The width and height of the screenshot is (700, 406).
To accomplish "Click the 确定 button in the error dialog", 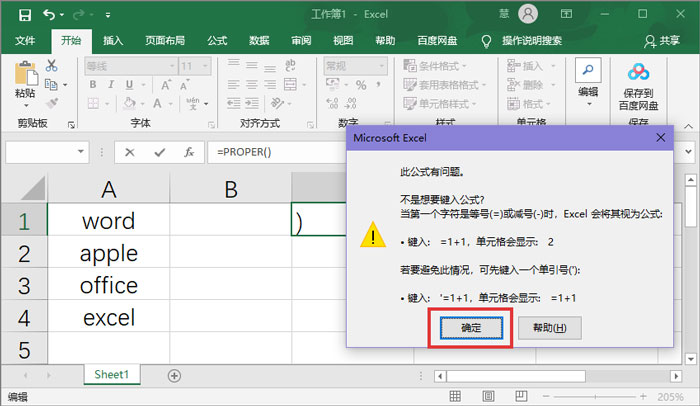I will pyautogui.click(x=470, y=328).
